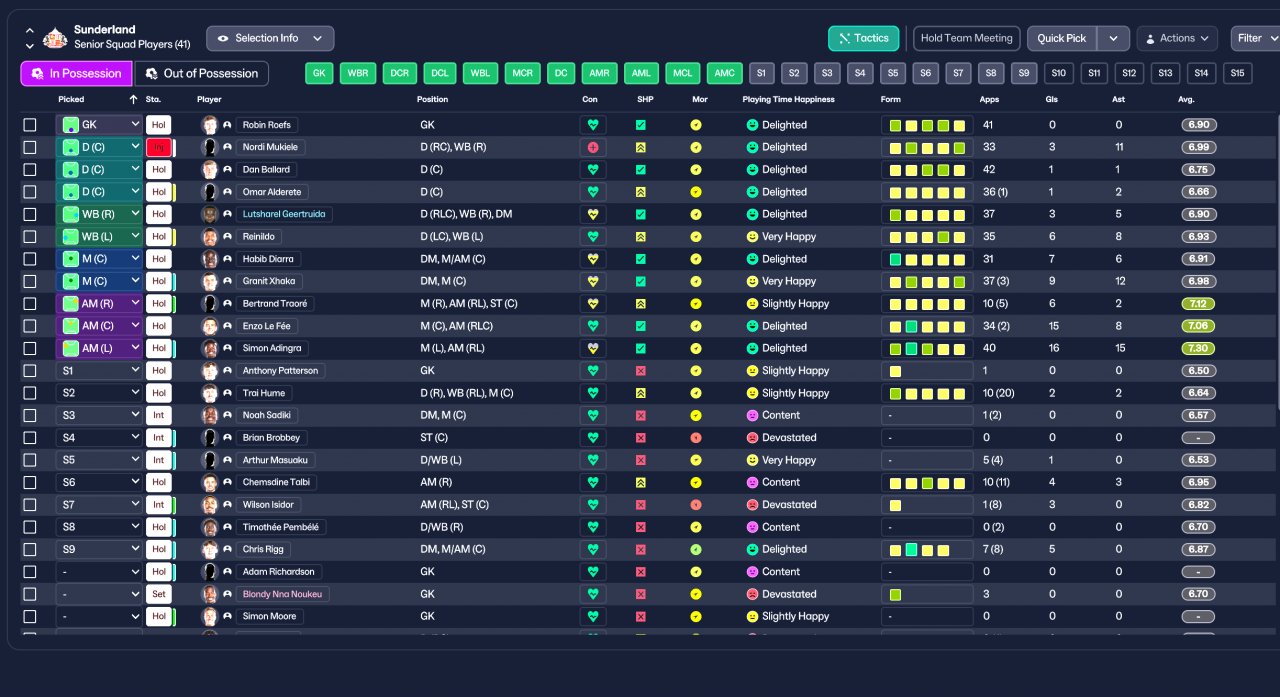The width and height of the screenshot is (1280, 697).
Task: Open the Tactics screen button
Action: [x=864, y=38]
